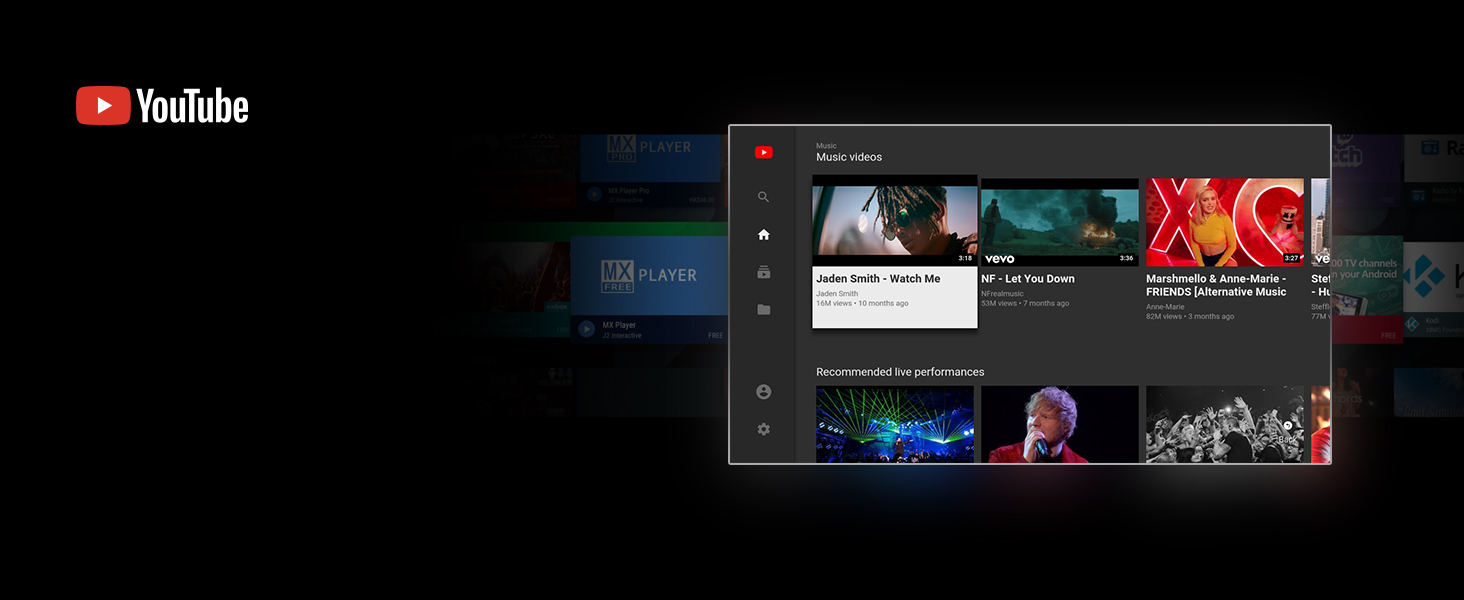The height and width of the screenshot is (600, 1464).
Task: Go to Home using the house icon
Action: tap(763, 235)
